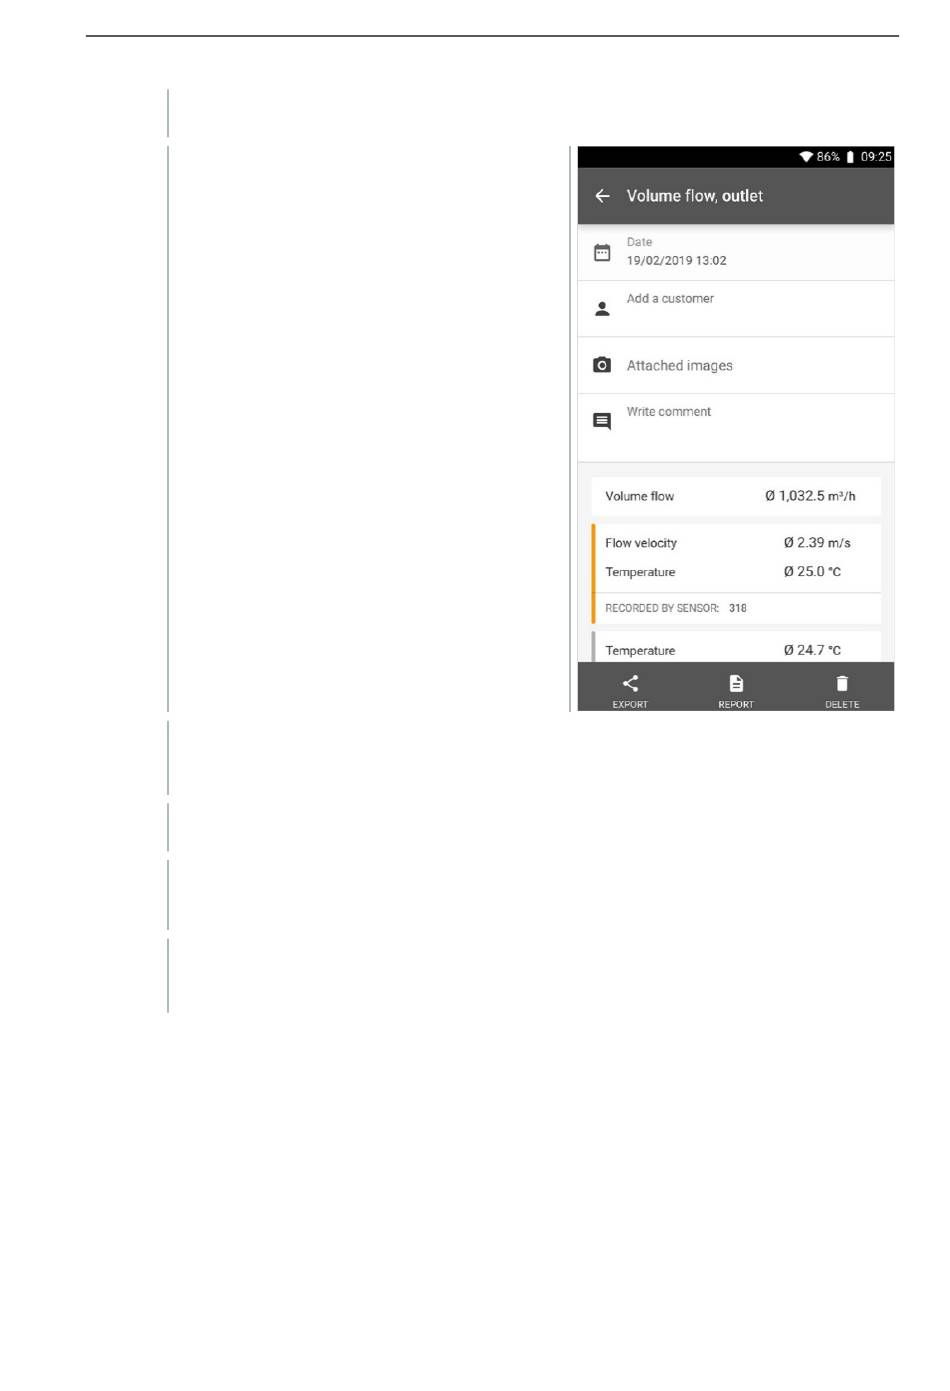Open Attached images row
Screen dimensions: 950x1391
coord(736,366)
